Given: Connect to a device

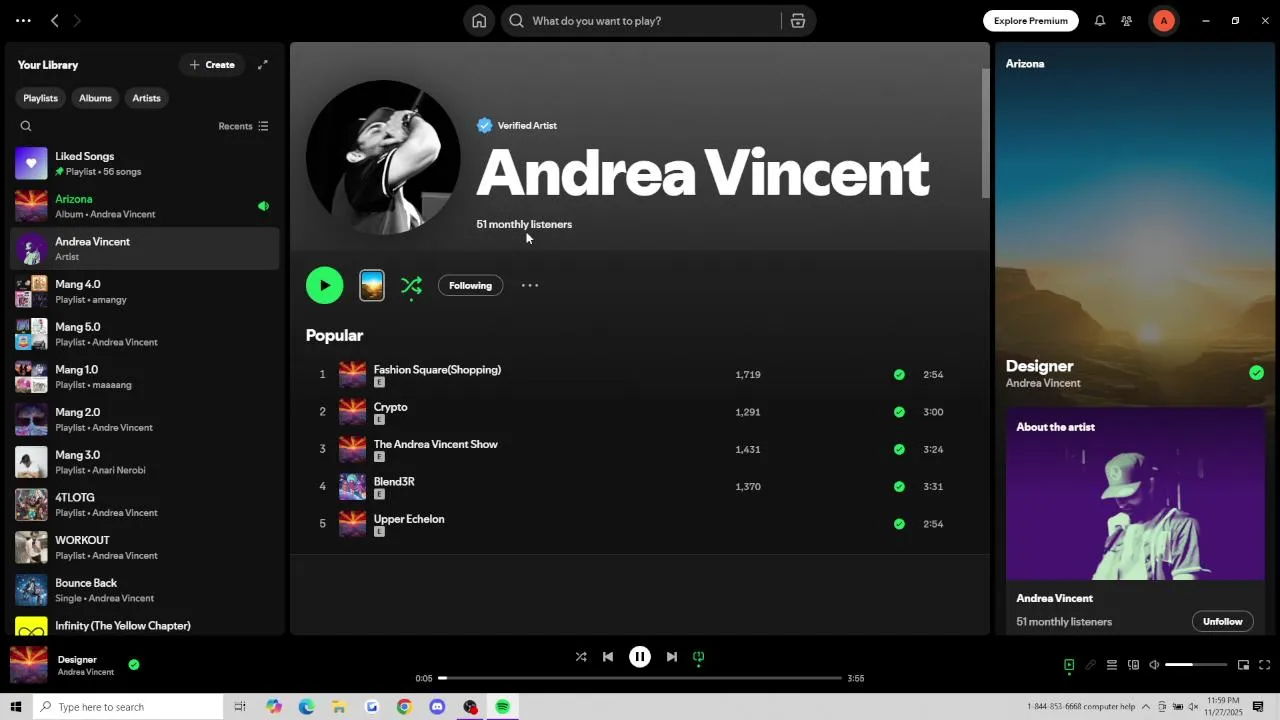Looking at the screenshot, I should click(1133, 665).
